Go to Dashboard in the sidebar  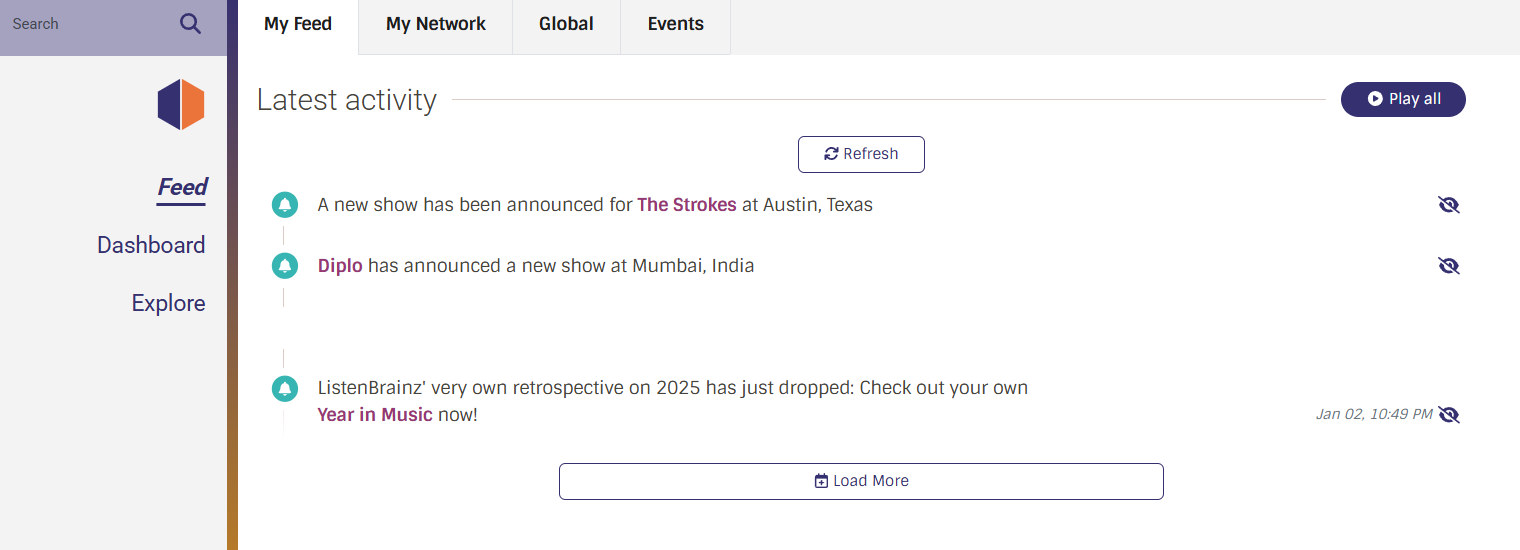(151, 245)
